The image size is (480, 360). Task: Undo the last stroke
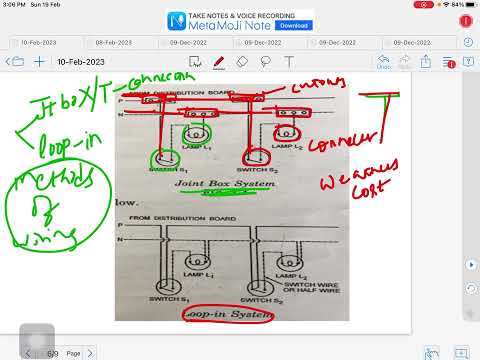383,62
